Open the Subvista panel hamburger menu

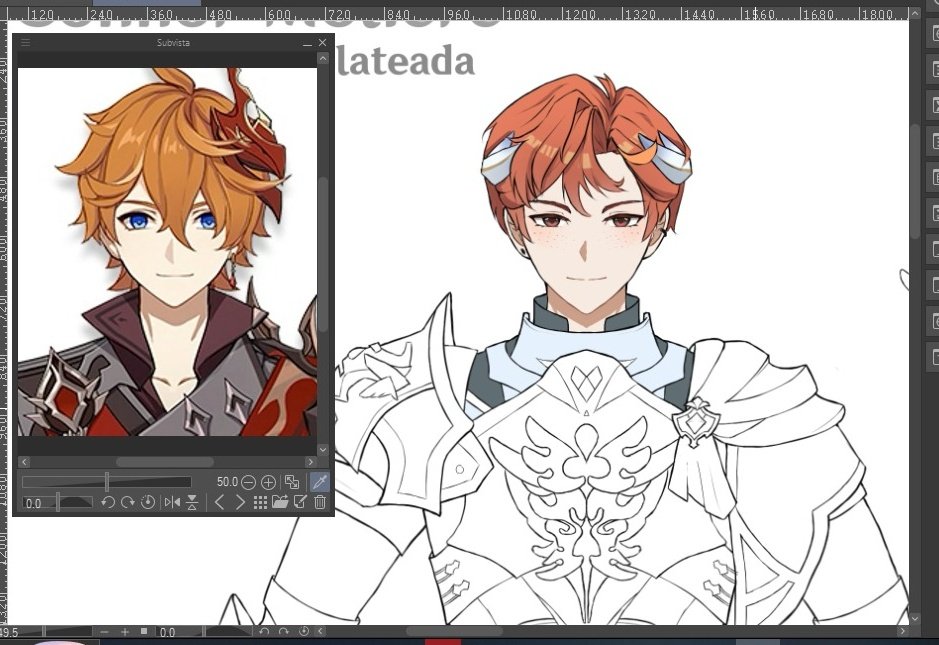25,43
